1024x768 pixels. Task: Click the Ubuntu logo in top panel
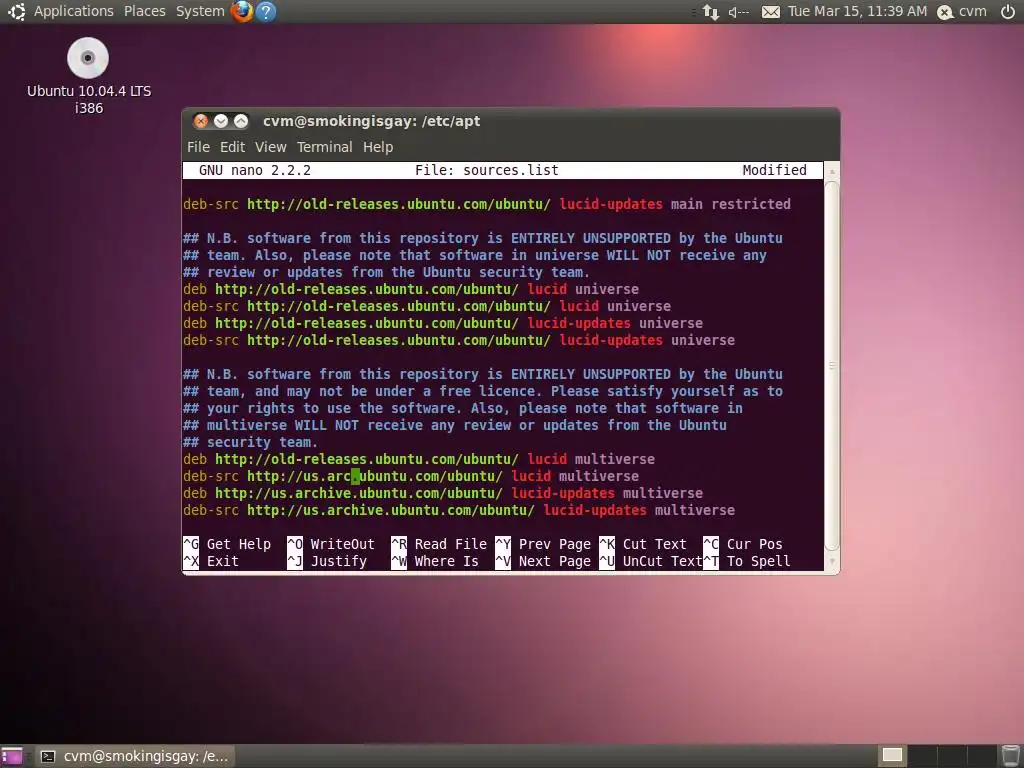click(16, 11)
